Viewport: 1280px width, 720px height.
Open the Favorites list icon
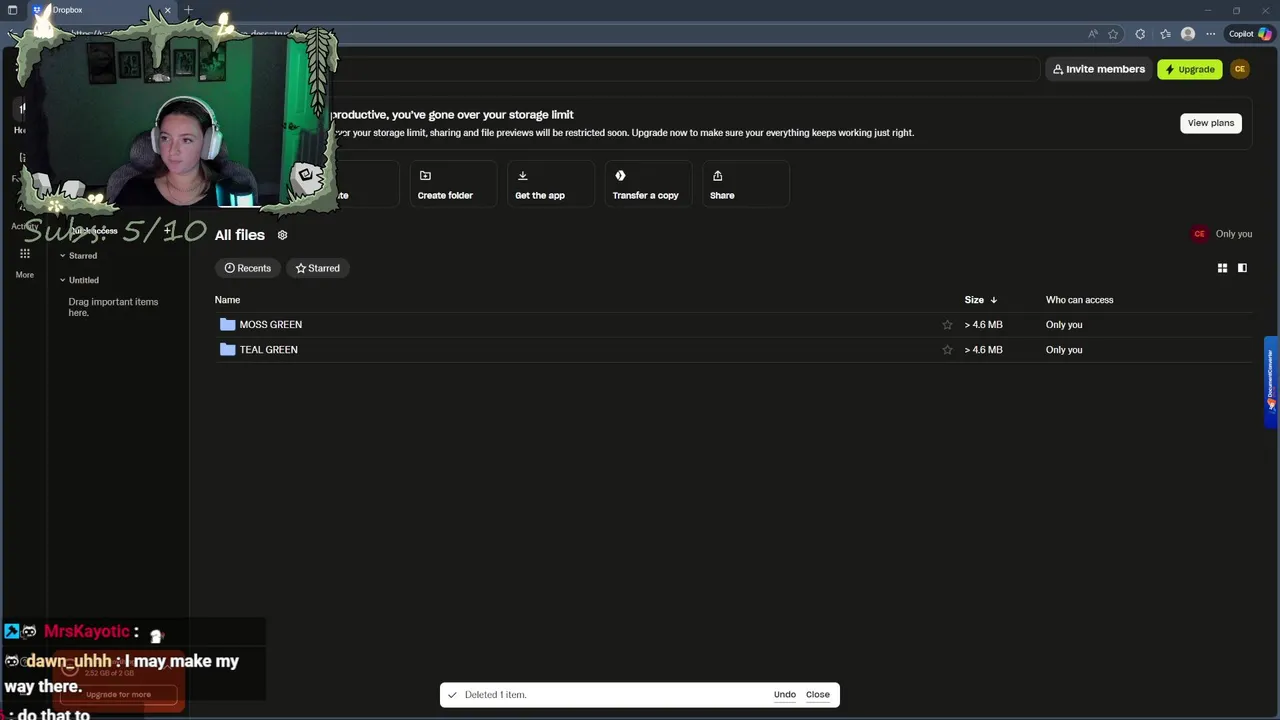[x=1165, y=34]
